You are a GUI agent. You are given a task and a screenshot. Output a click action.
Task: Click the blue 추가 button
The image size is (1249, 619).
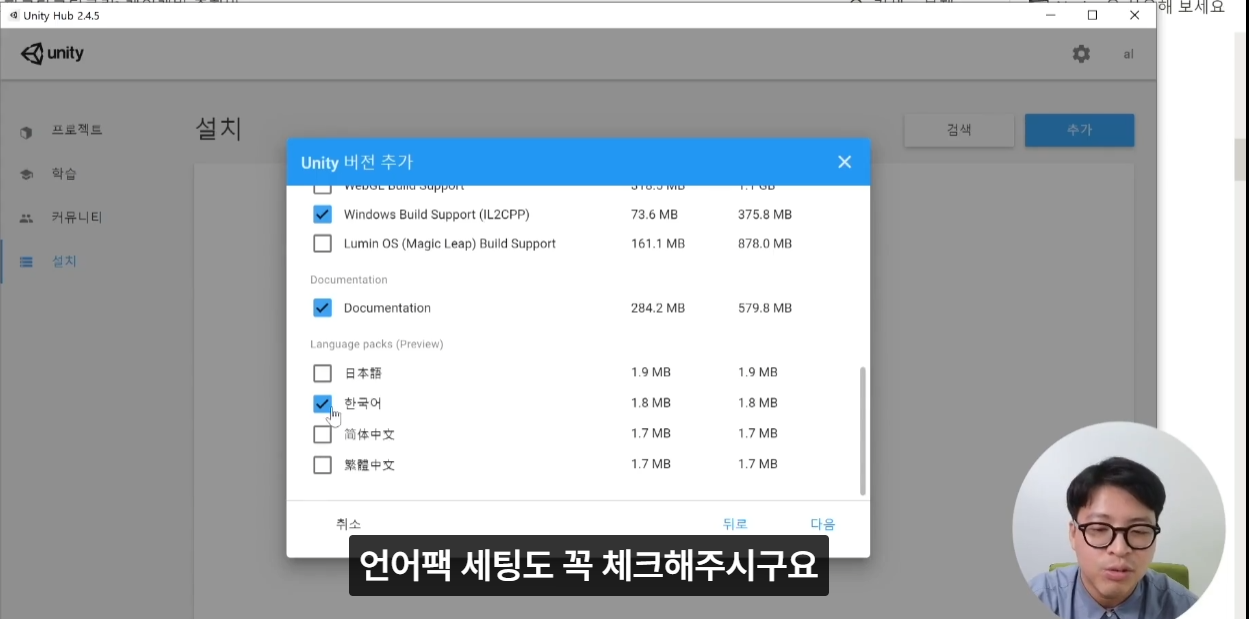[1079, 130]
